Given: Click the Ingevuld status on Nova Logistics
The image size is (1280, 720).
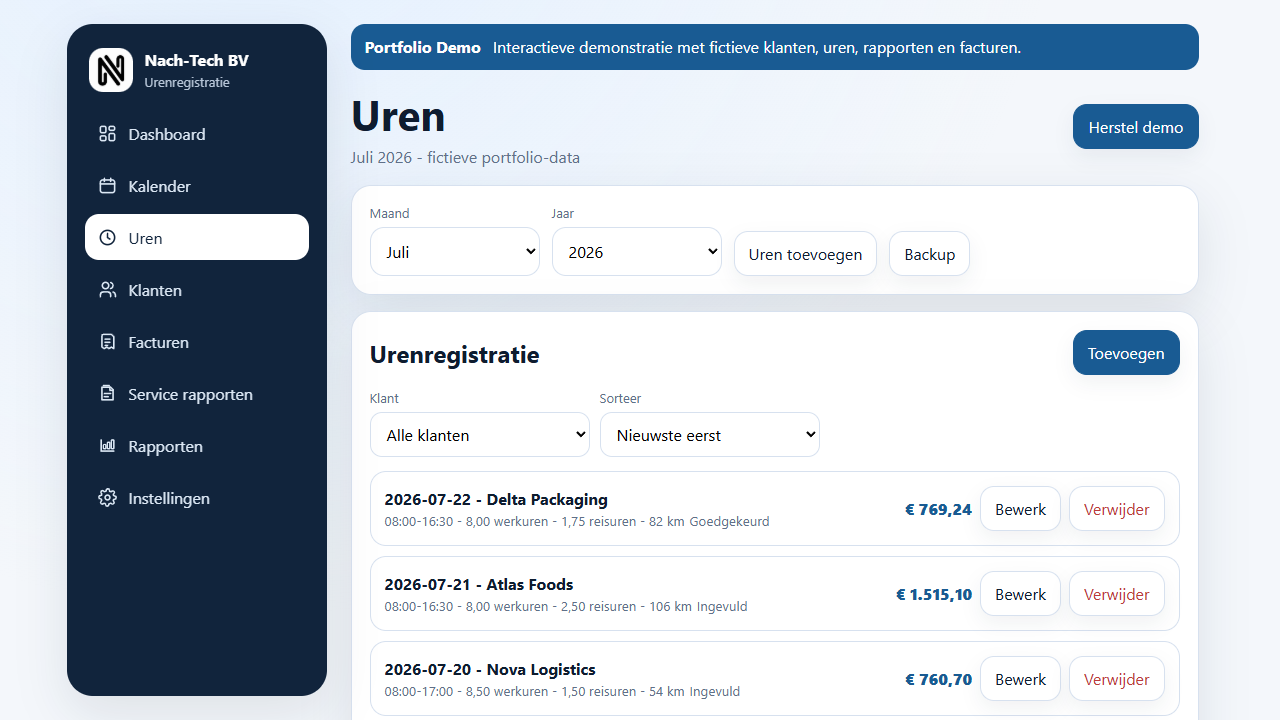Looking at the screenshot, I should 715,692.
